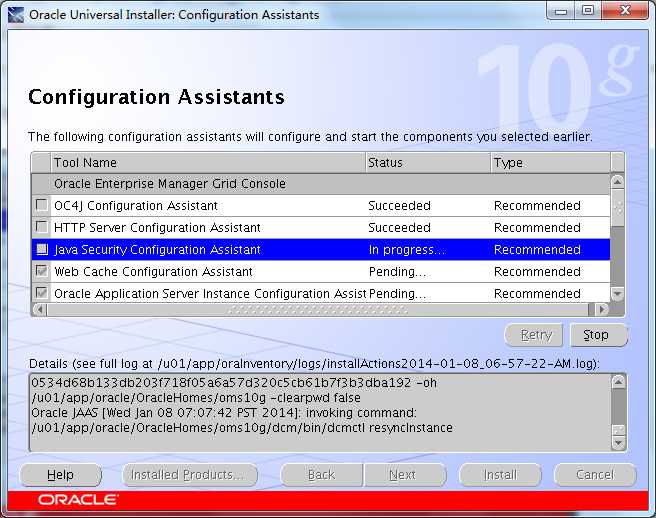This screenshot has height=518, width=656.
Task: Click the vertical scrollbar thumb of assistants table
Action: coord(618,207)
